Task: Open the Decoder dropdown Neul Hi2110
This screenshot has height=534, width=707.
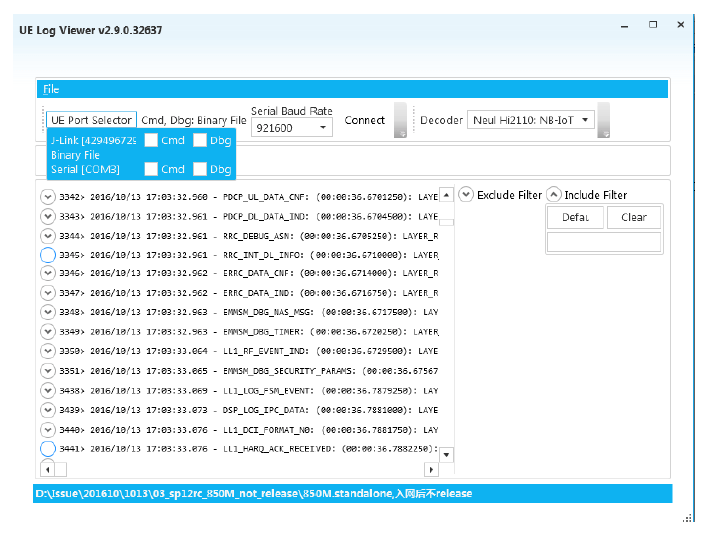Action: pos(531,120)
